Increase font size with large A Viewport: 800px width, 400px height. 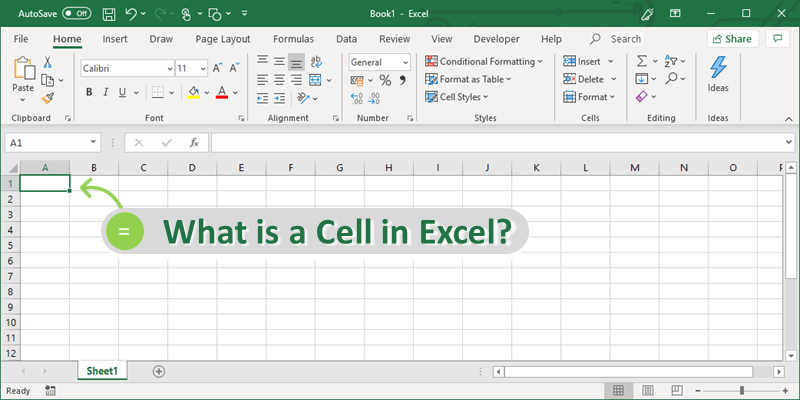point(217,68)
